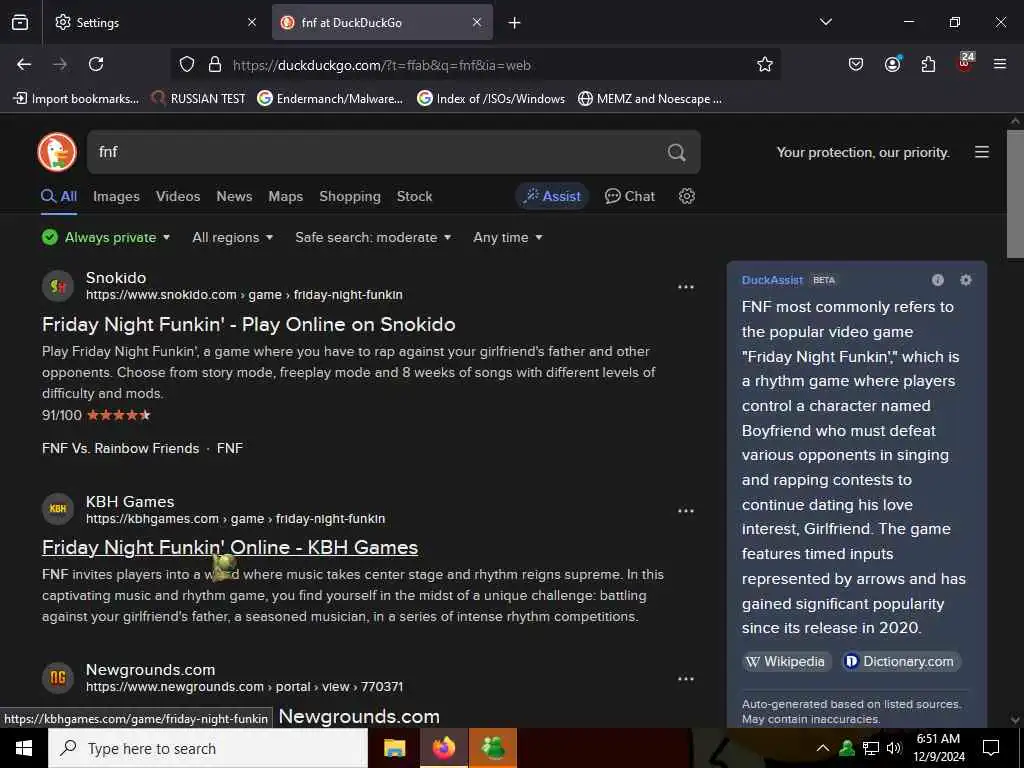Close the fnf at DuckDuckGo tab
This screenshot has width=1024, height=768.
point(477,22)
